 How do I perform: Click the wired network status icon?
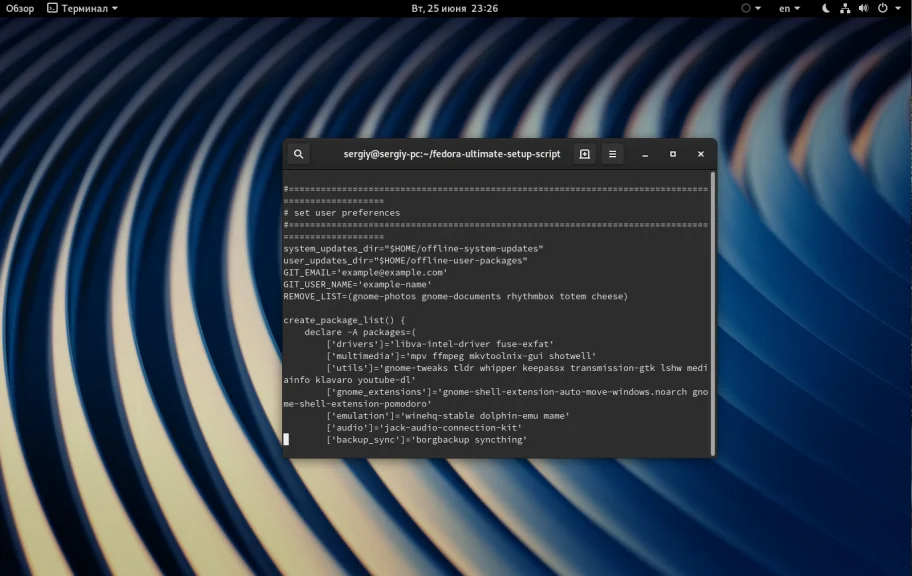845,8
